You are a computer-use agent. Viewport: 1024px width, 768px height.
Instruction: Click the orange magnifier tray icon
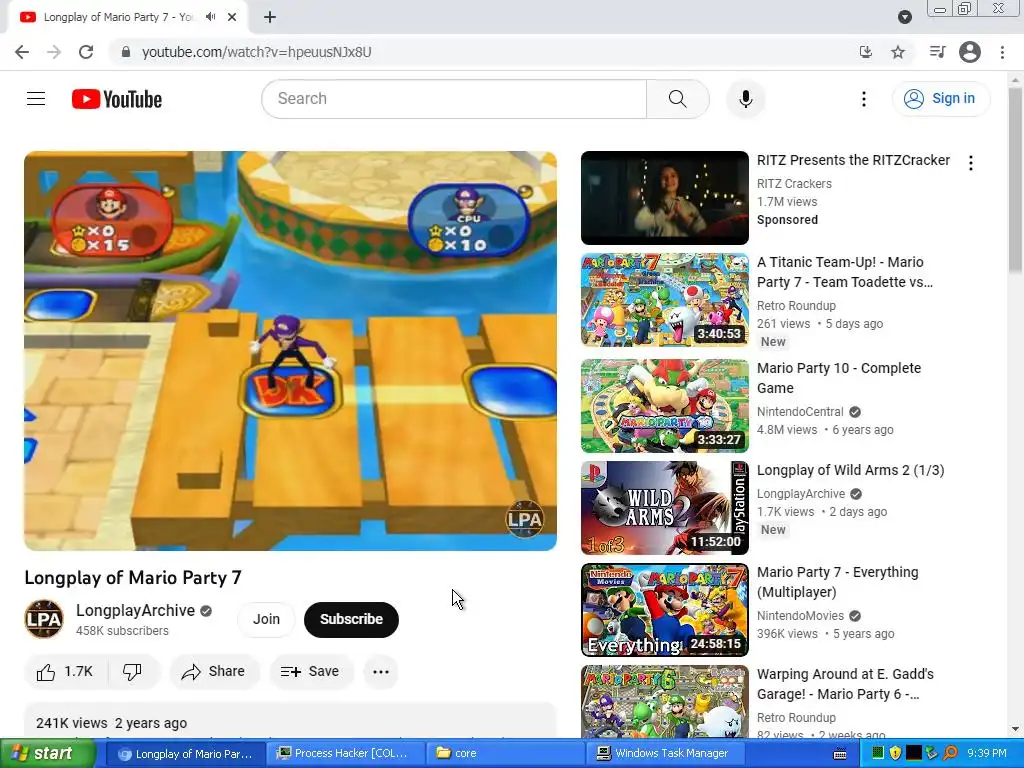point(950,753)
